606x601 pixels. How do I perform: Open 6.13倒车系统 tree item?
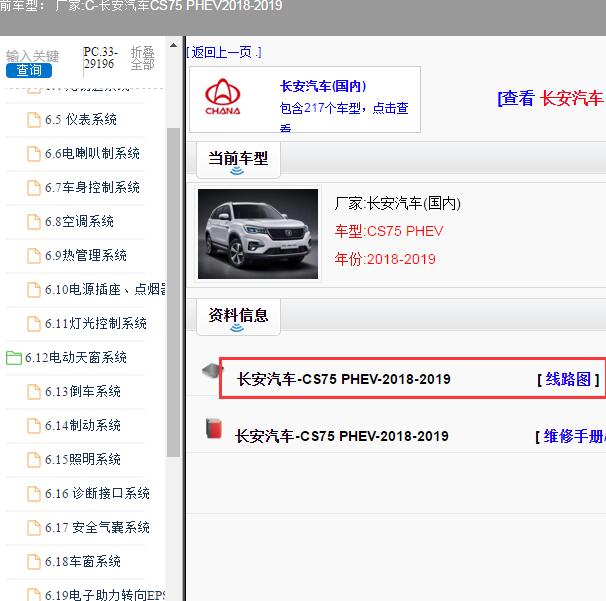pyautogui.click(x=82, y=392)
